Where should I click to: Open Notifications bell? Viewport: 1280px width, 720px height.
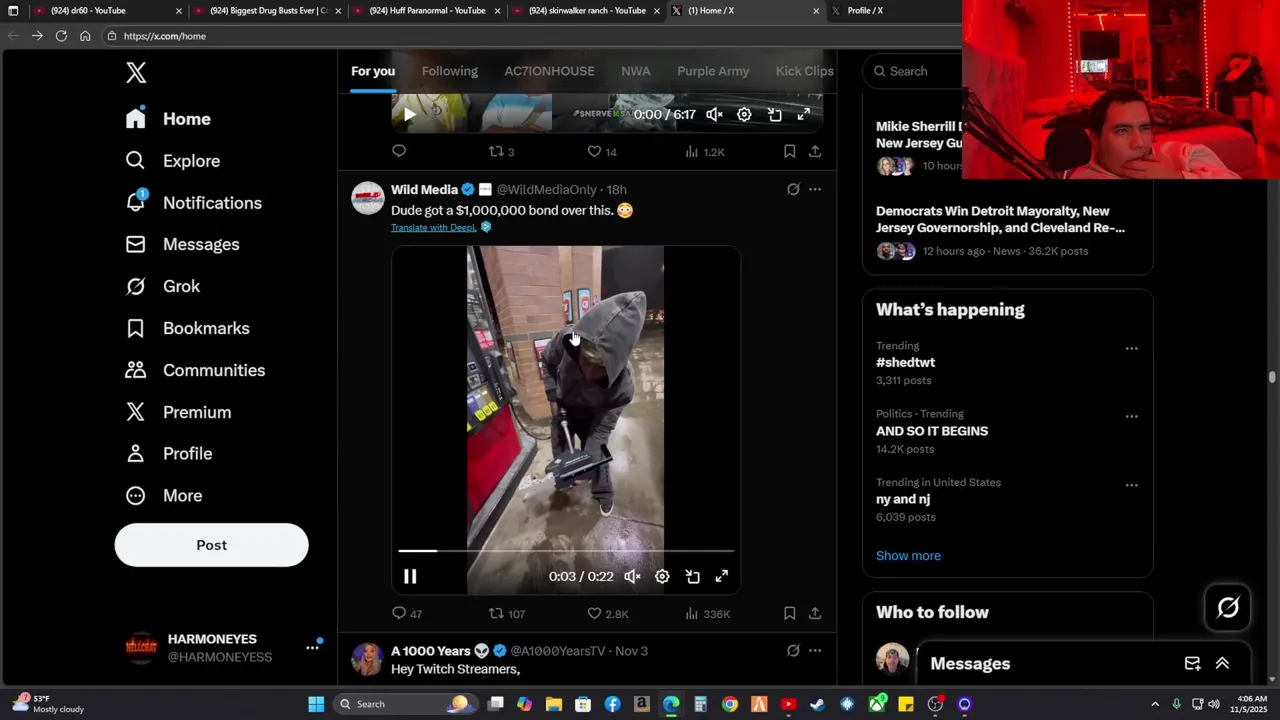click(193, 202)
